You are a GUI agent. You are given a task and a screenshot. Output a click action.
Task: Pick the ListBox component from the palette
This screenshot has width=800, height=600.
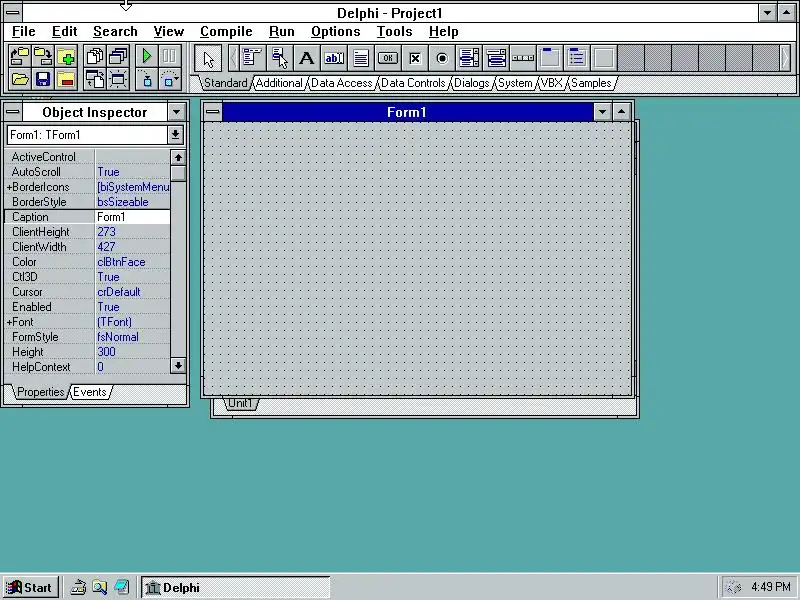tap(469, 58)
